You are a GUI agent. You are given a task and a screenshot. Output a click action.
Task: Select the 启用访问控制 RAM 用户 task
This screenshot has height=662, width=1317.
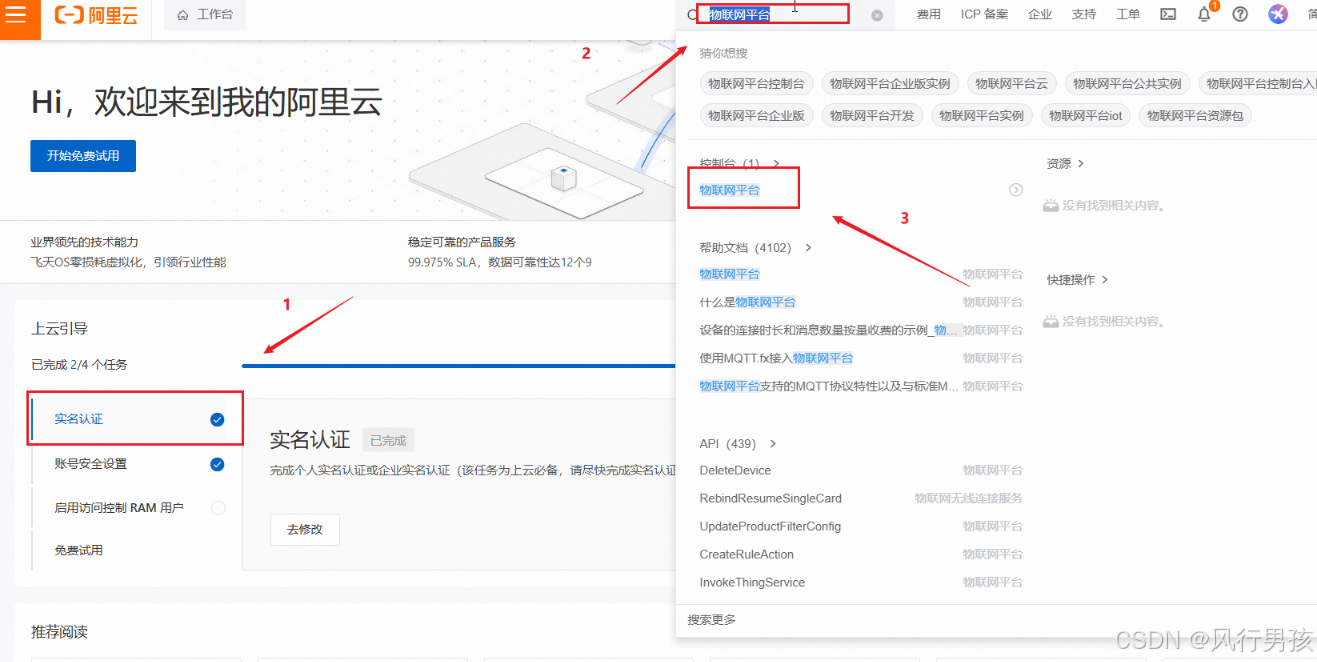[135, 508]
